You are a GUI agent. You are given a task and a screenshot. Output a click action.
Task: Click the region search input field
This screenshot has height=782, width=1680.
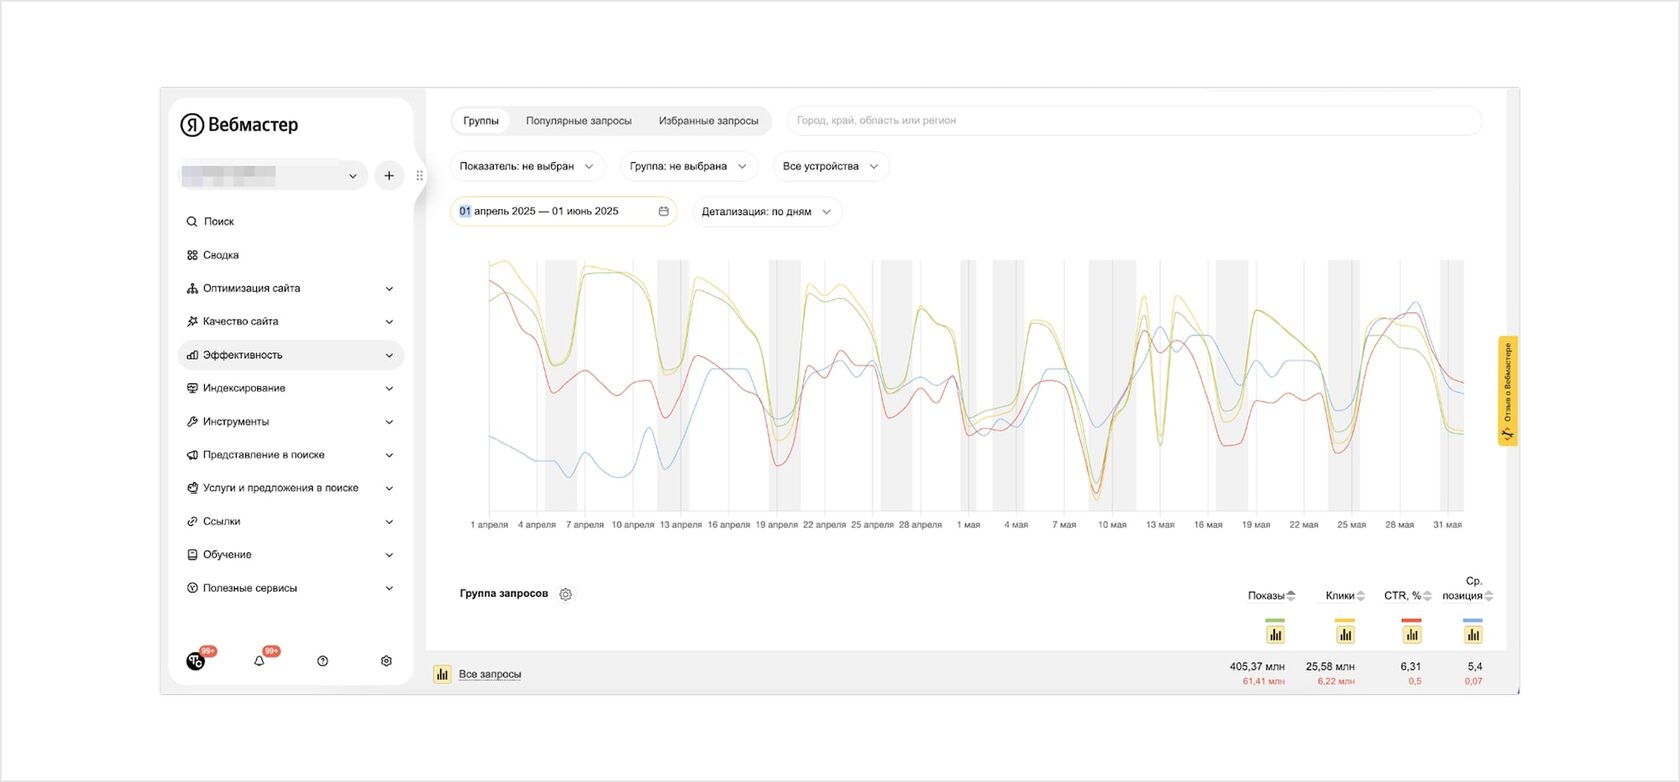point(1134,121)
